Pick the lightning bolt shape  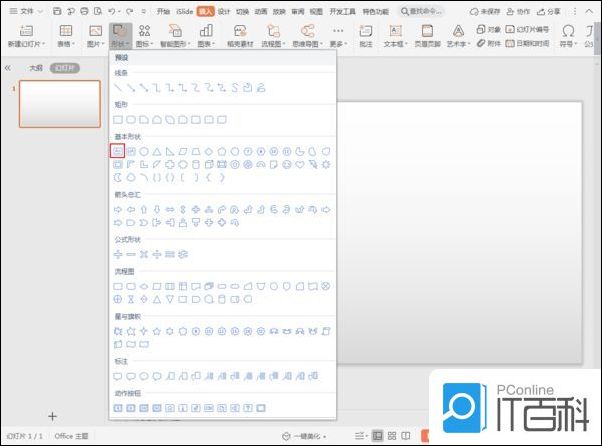click(313, 165)
